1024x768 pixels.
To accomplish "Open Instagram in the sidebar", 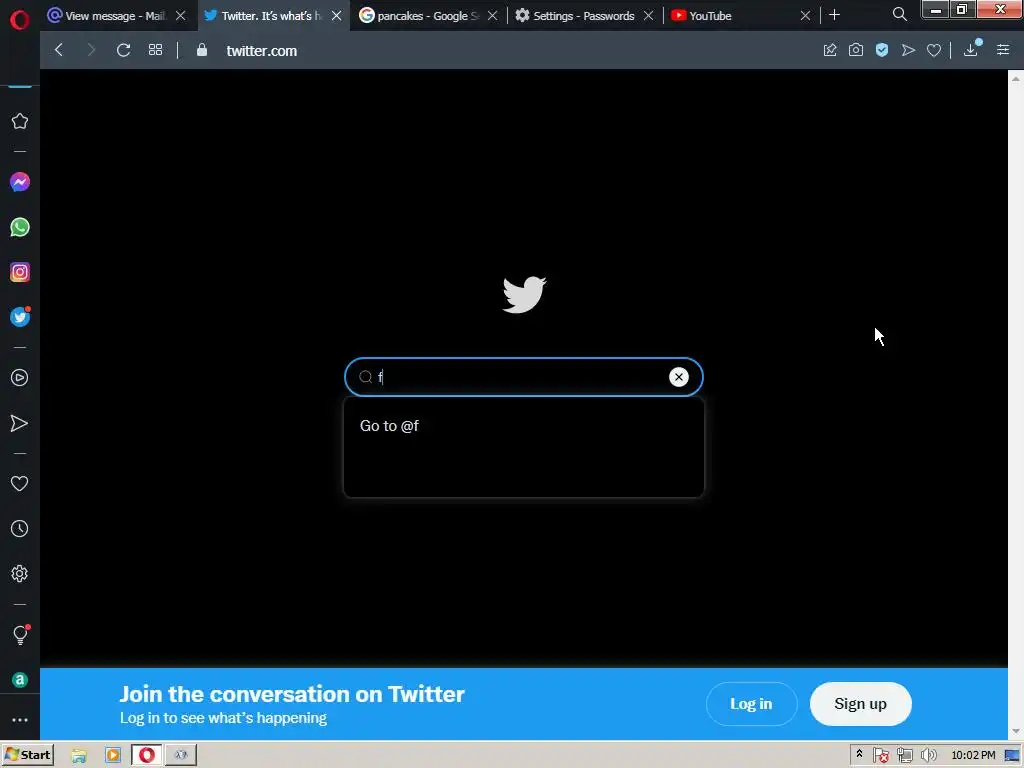I will pyautogui.click(x=20, y=272).
